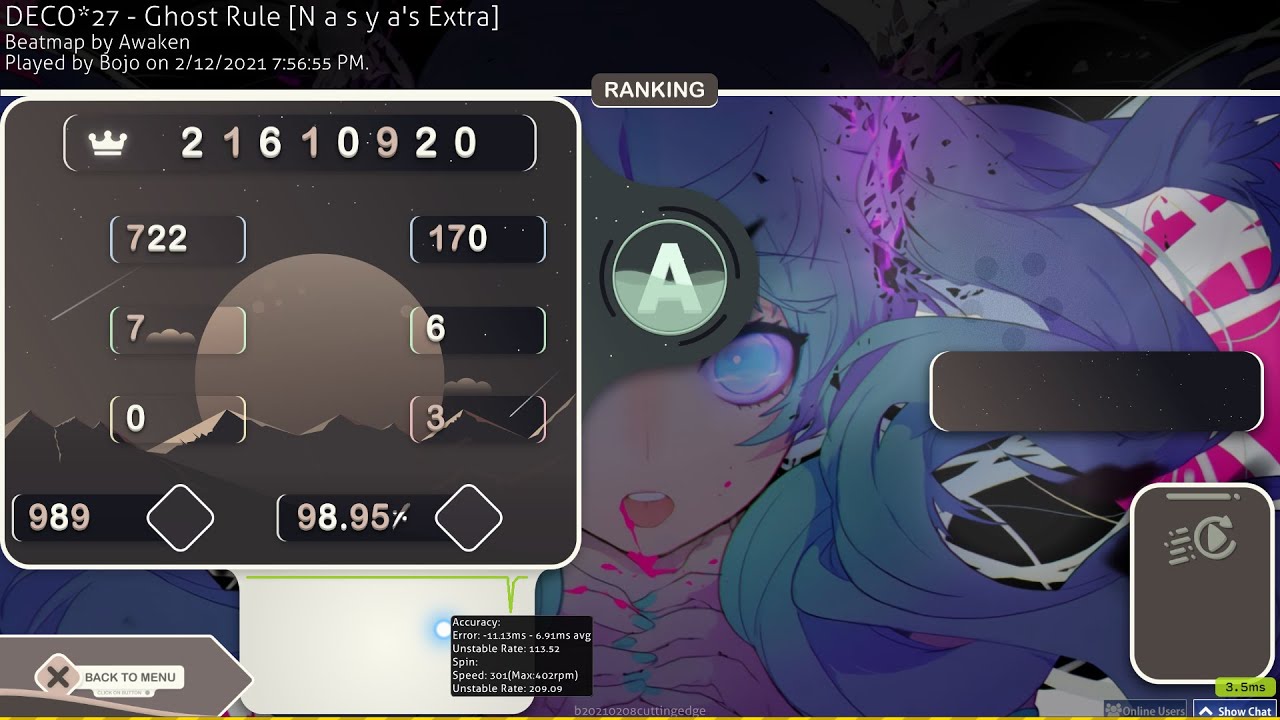Click the 'Beatmap by Awaken' line
This screenshot has width=1280, height=720.
(x=97, y=43)
